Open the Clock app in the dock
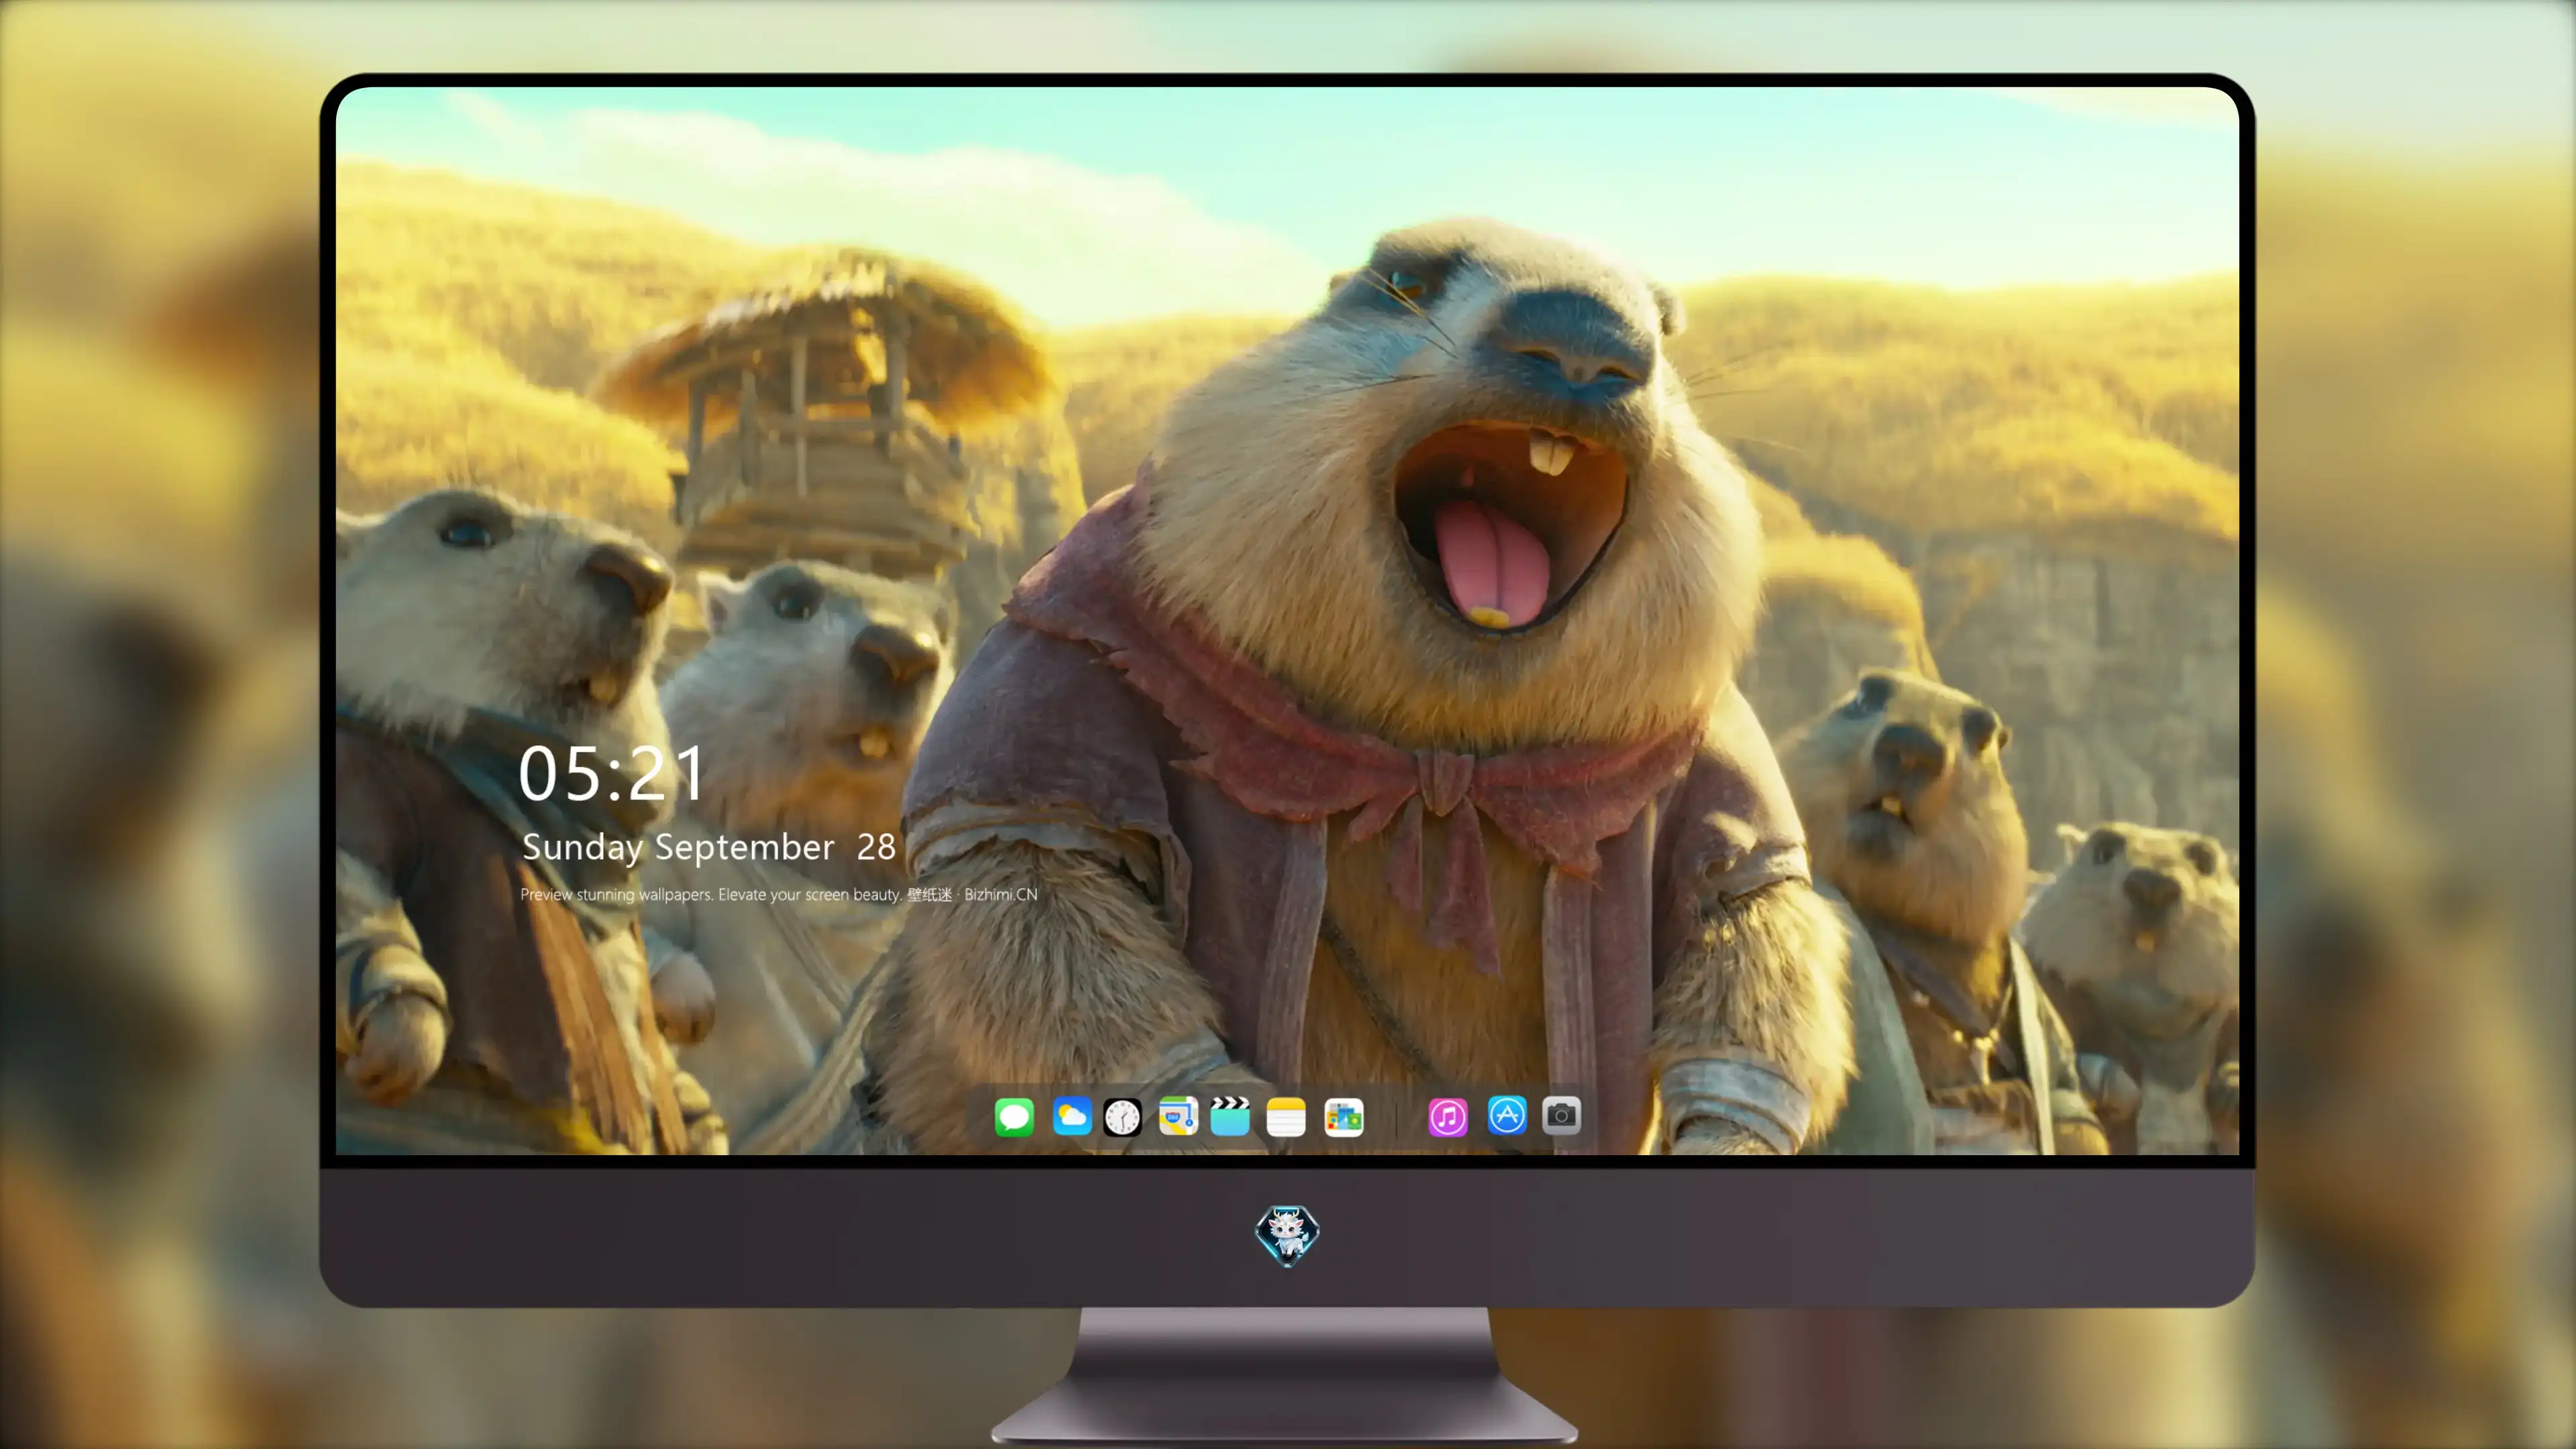This screenshot has width=2576, height=1449. pos(1122,1117)
